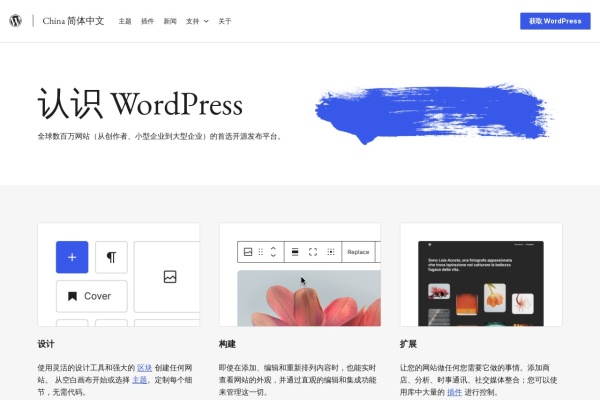Click the image block placeholder icon

pyautogui.click(x=170, y=277)
